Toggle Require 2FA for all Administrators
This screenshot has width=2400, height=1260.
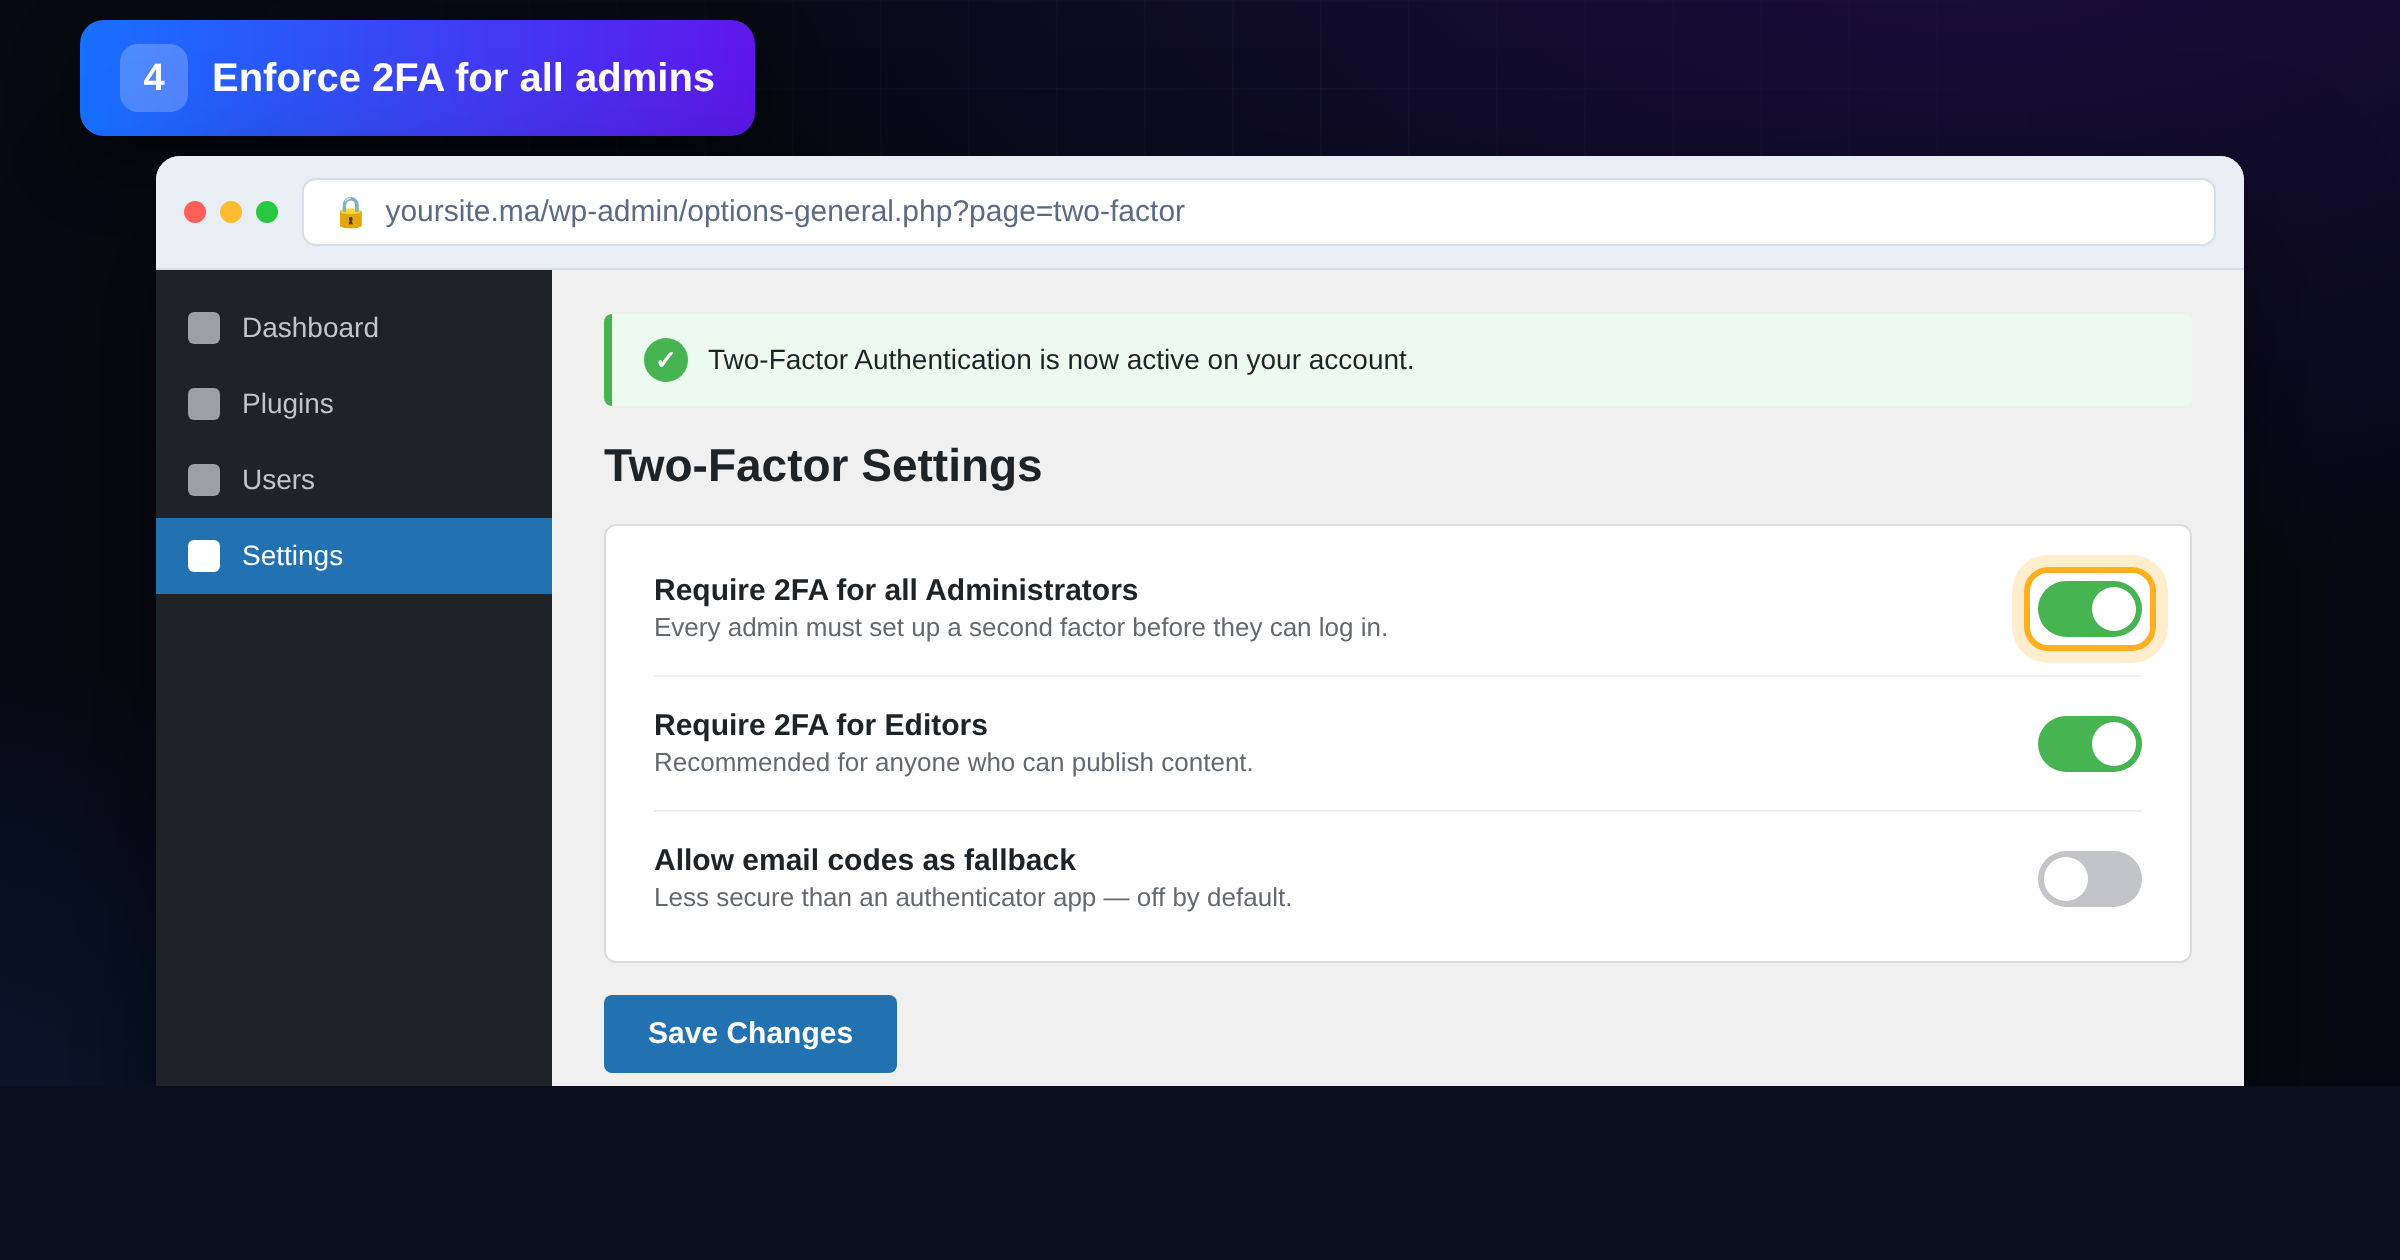(2089, 609)
